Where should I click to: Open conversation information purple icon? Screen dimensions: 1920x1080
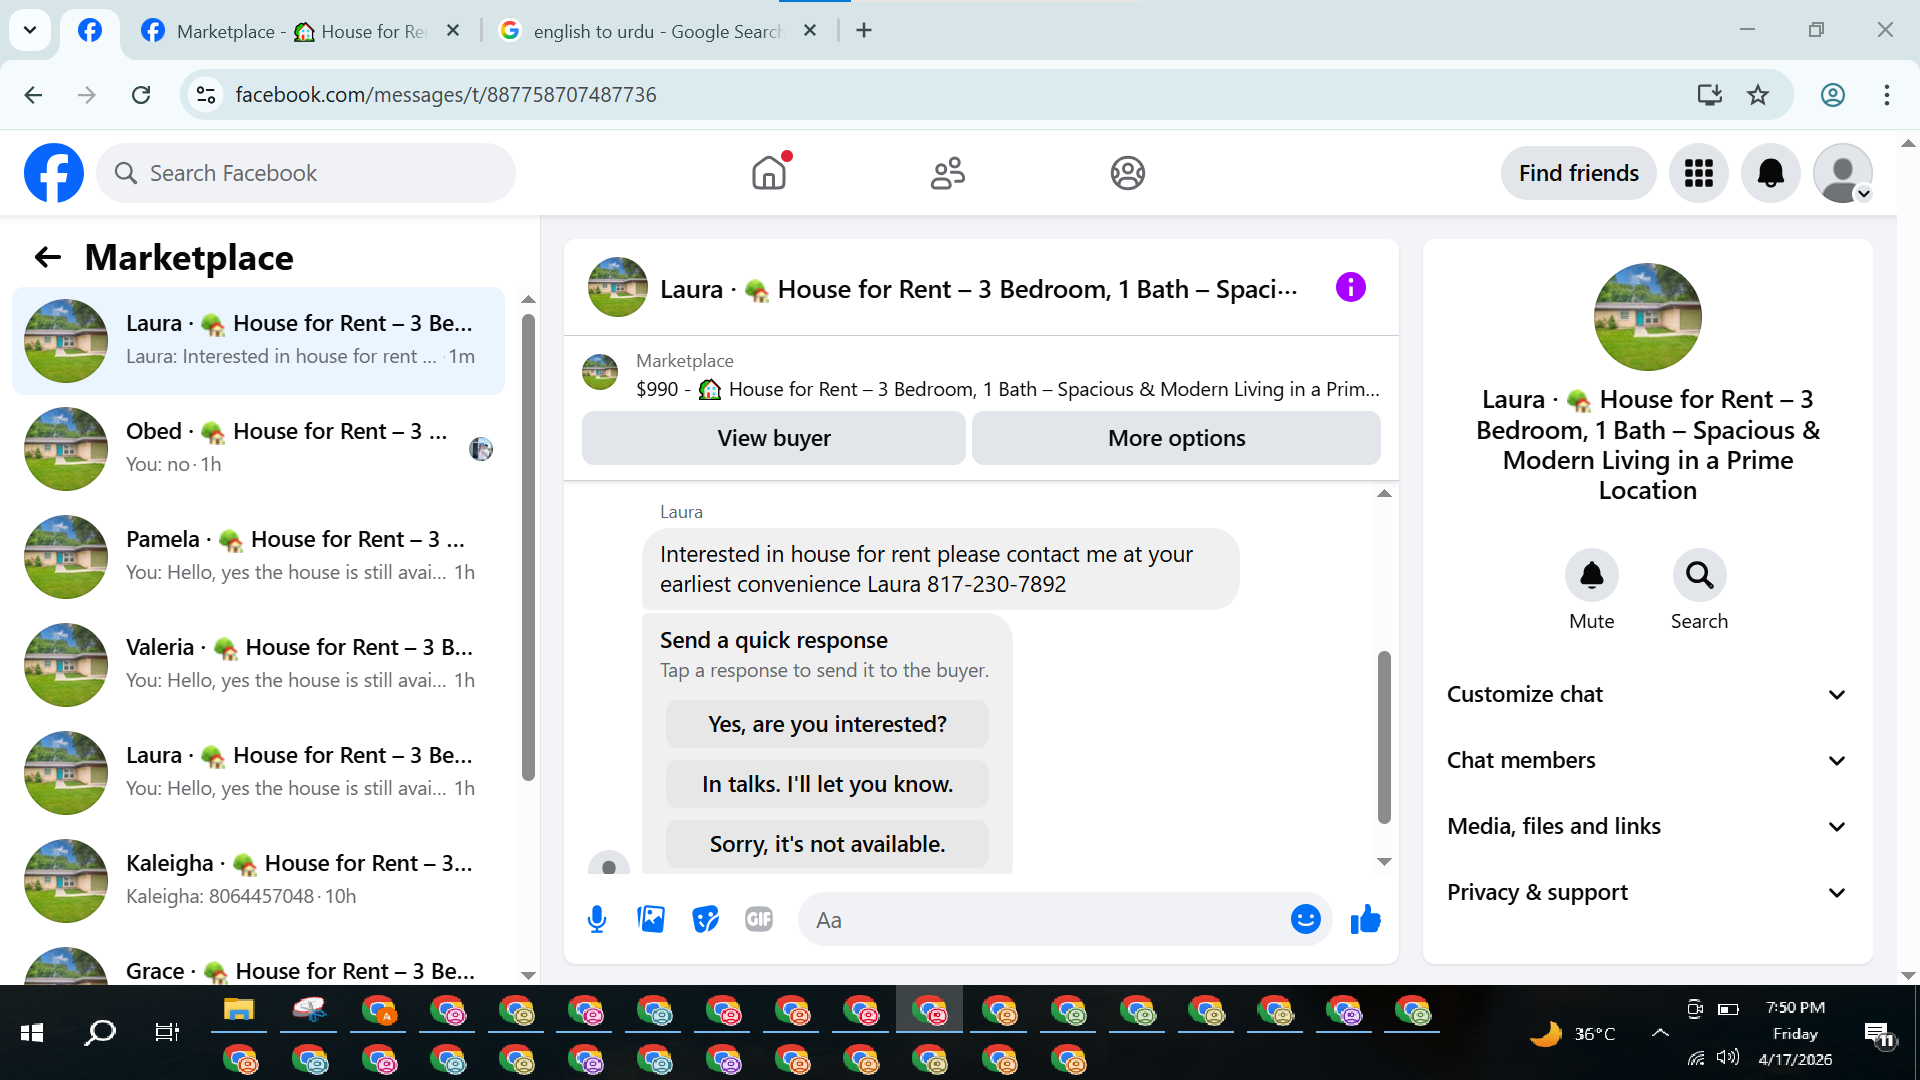coord(1350,288)
